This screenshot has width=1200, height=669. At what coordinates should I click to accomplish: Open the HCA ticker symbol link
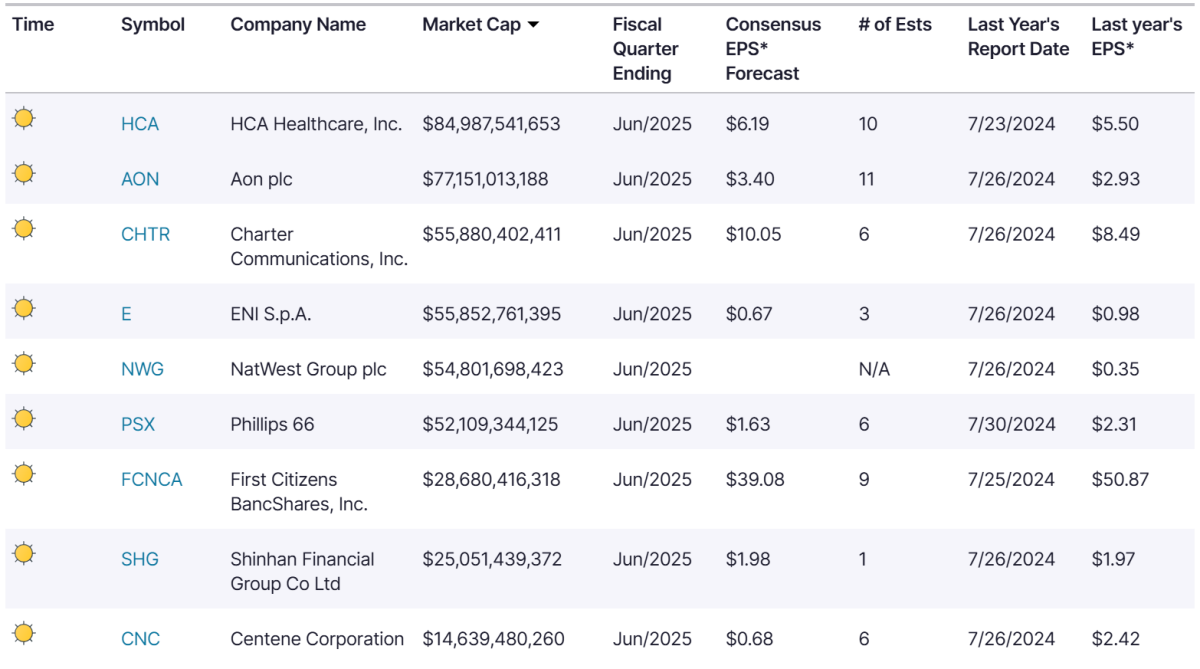tap(140, 124)
